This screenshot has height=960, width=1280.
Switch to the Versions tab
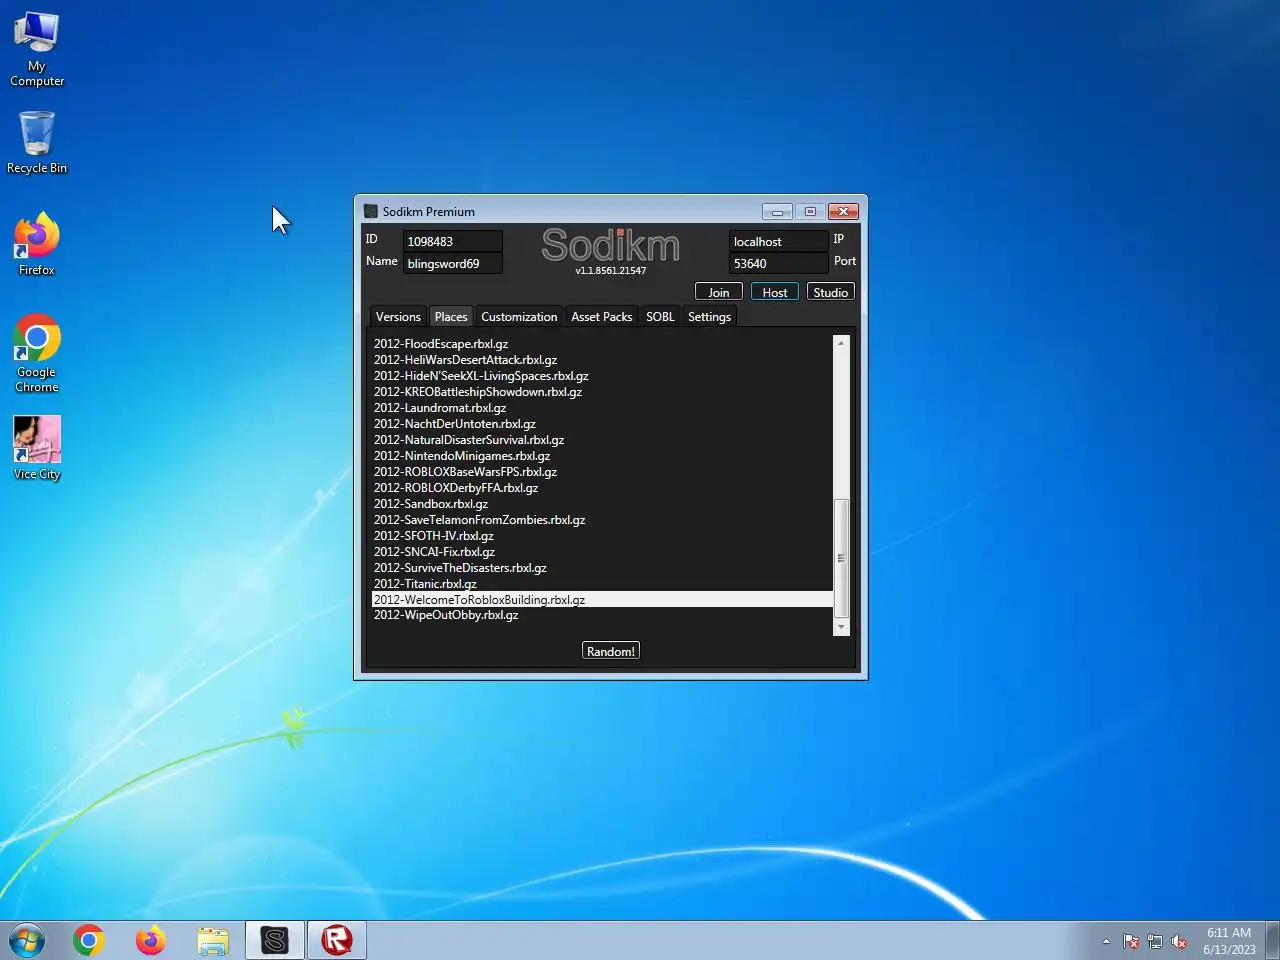(398, 317)
